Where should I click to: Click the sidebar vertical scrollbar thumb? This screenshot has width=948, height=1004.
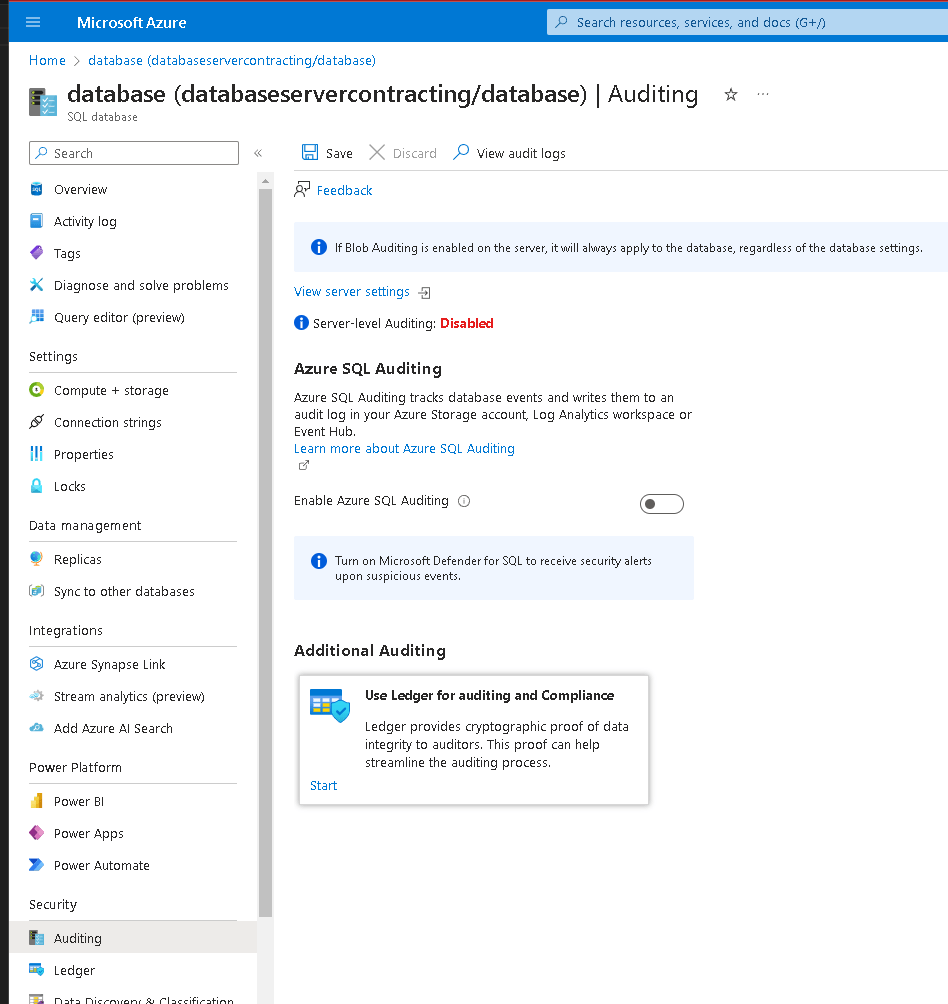(265, 553)
